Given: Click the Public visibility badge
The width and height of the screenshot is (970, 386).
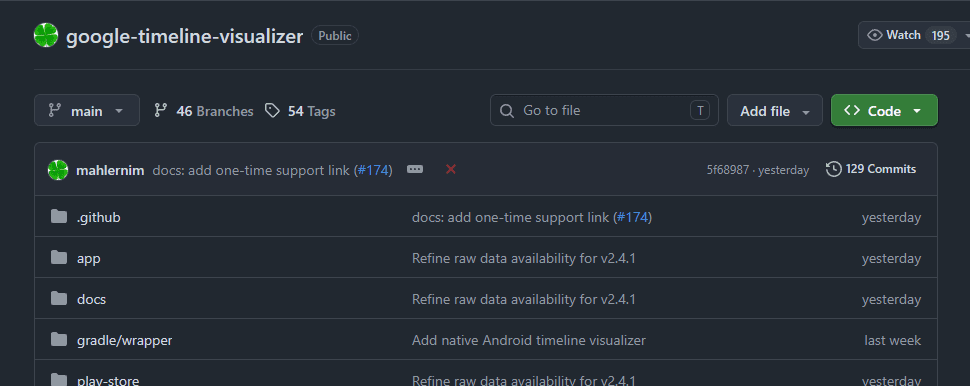Looking at the screenshot, I should tap(335, 36).
